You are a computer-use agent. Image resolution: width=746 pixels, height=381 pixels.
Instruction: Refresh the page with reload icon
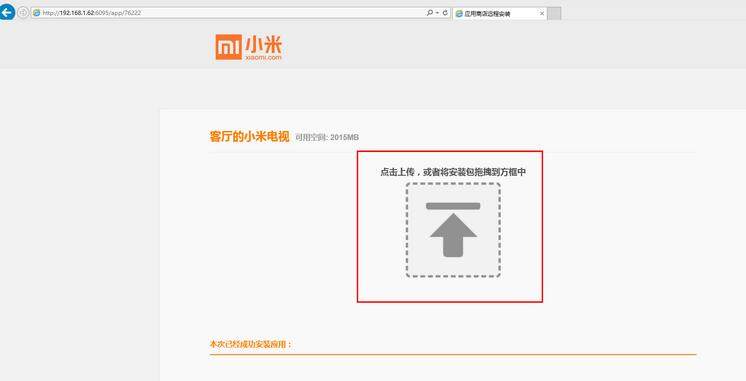pos(445,13)
